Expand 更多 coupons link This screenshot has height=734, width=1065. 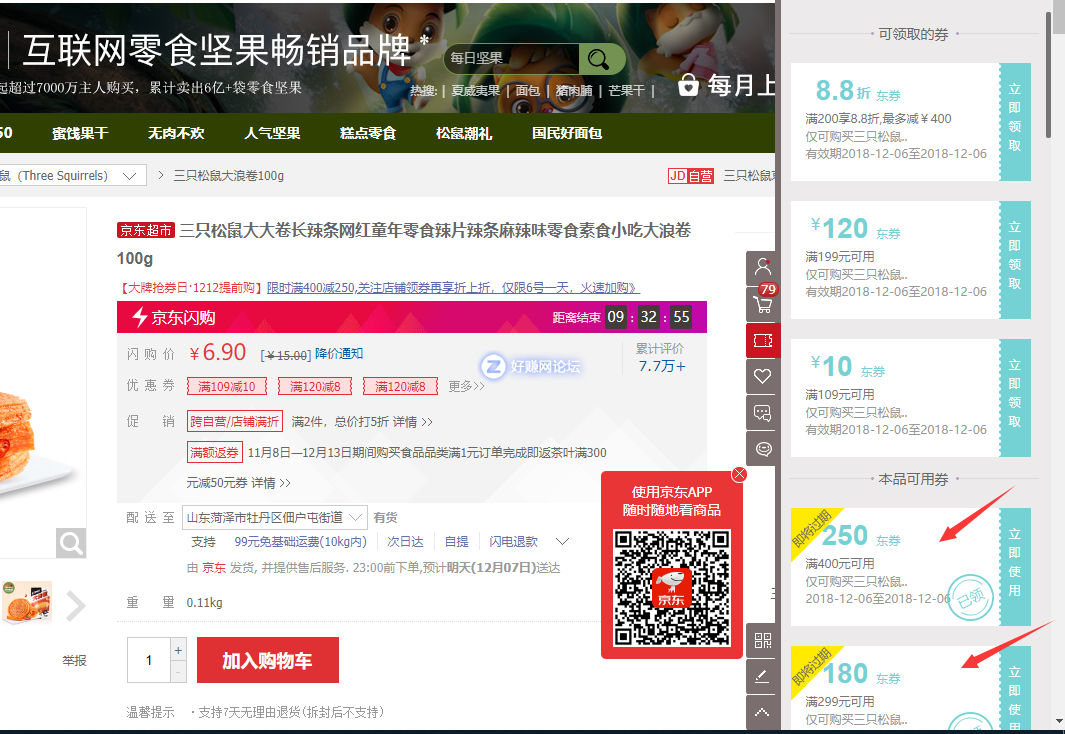[x=466, y=386]
